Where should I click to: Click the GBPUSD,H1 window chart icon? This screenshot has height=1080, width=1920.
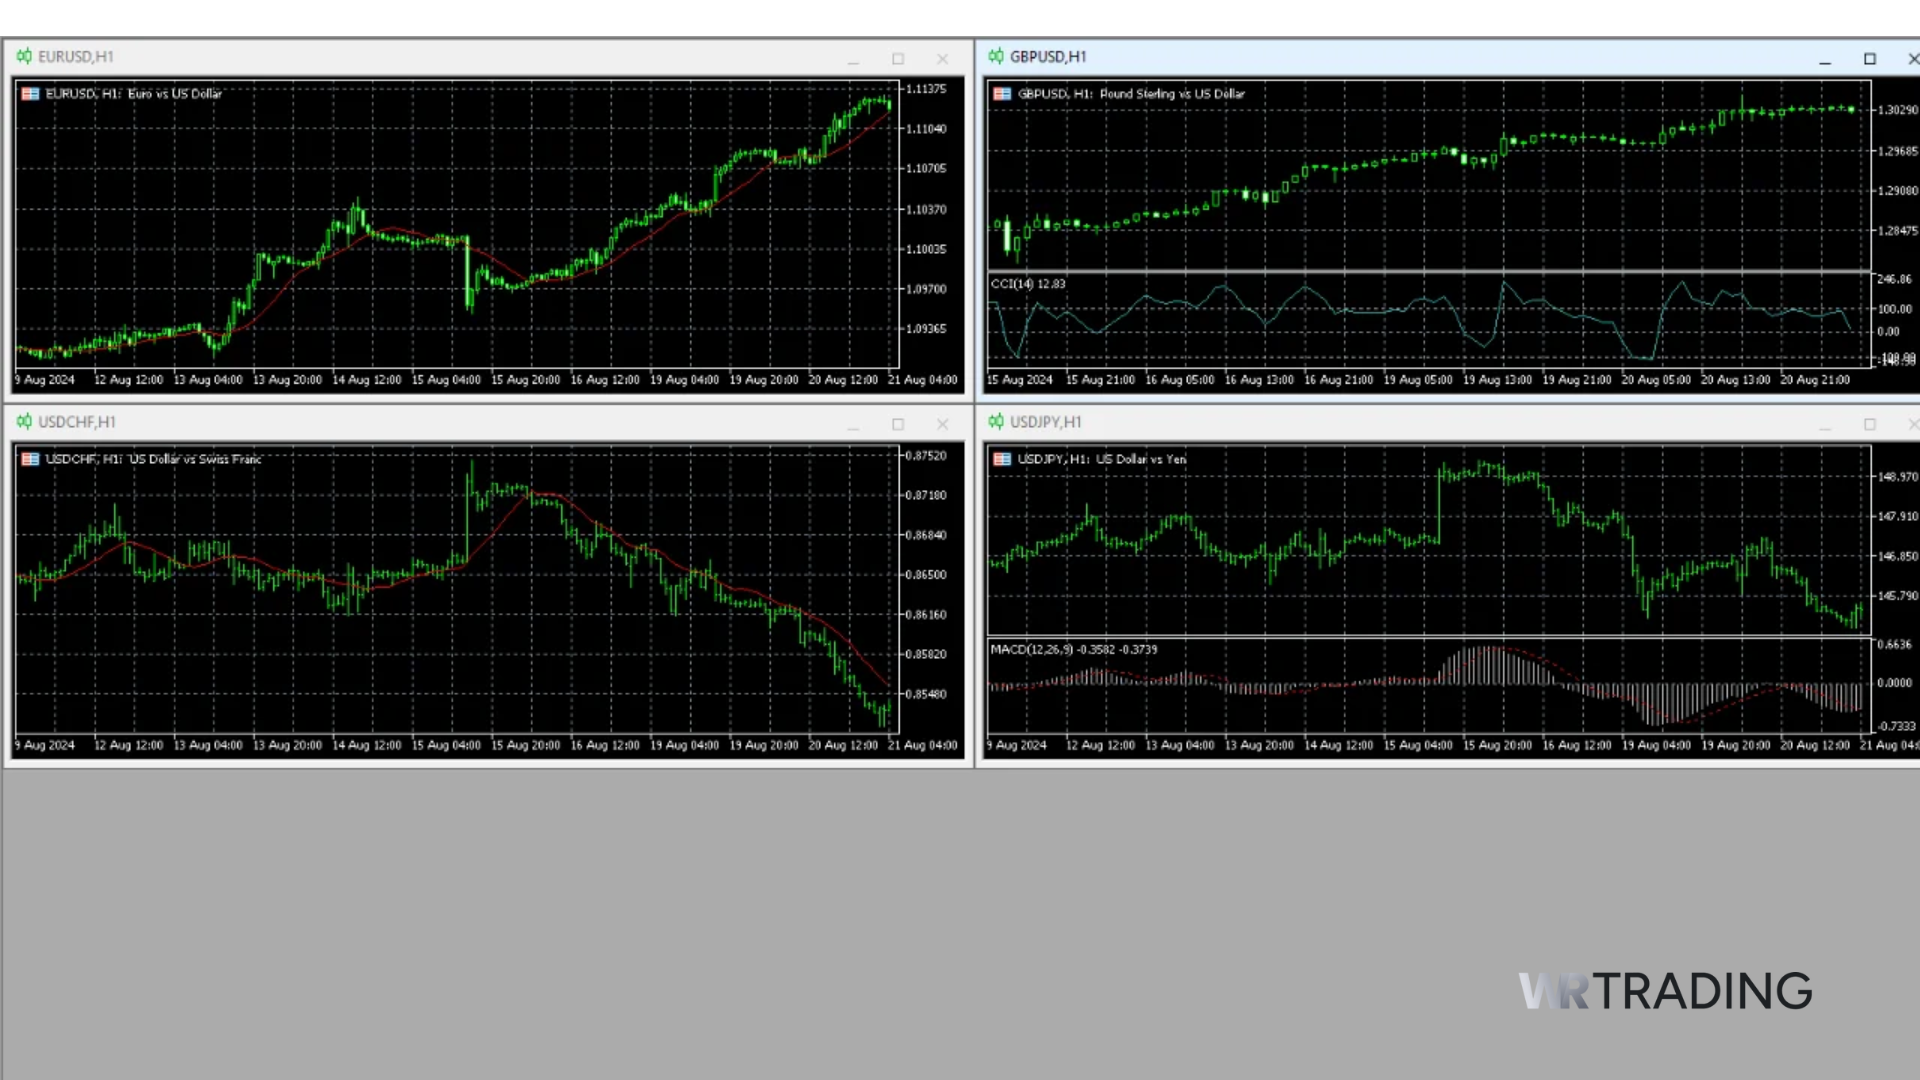pyautogui.click(x=996, y=57)
